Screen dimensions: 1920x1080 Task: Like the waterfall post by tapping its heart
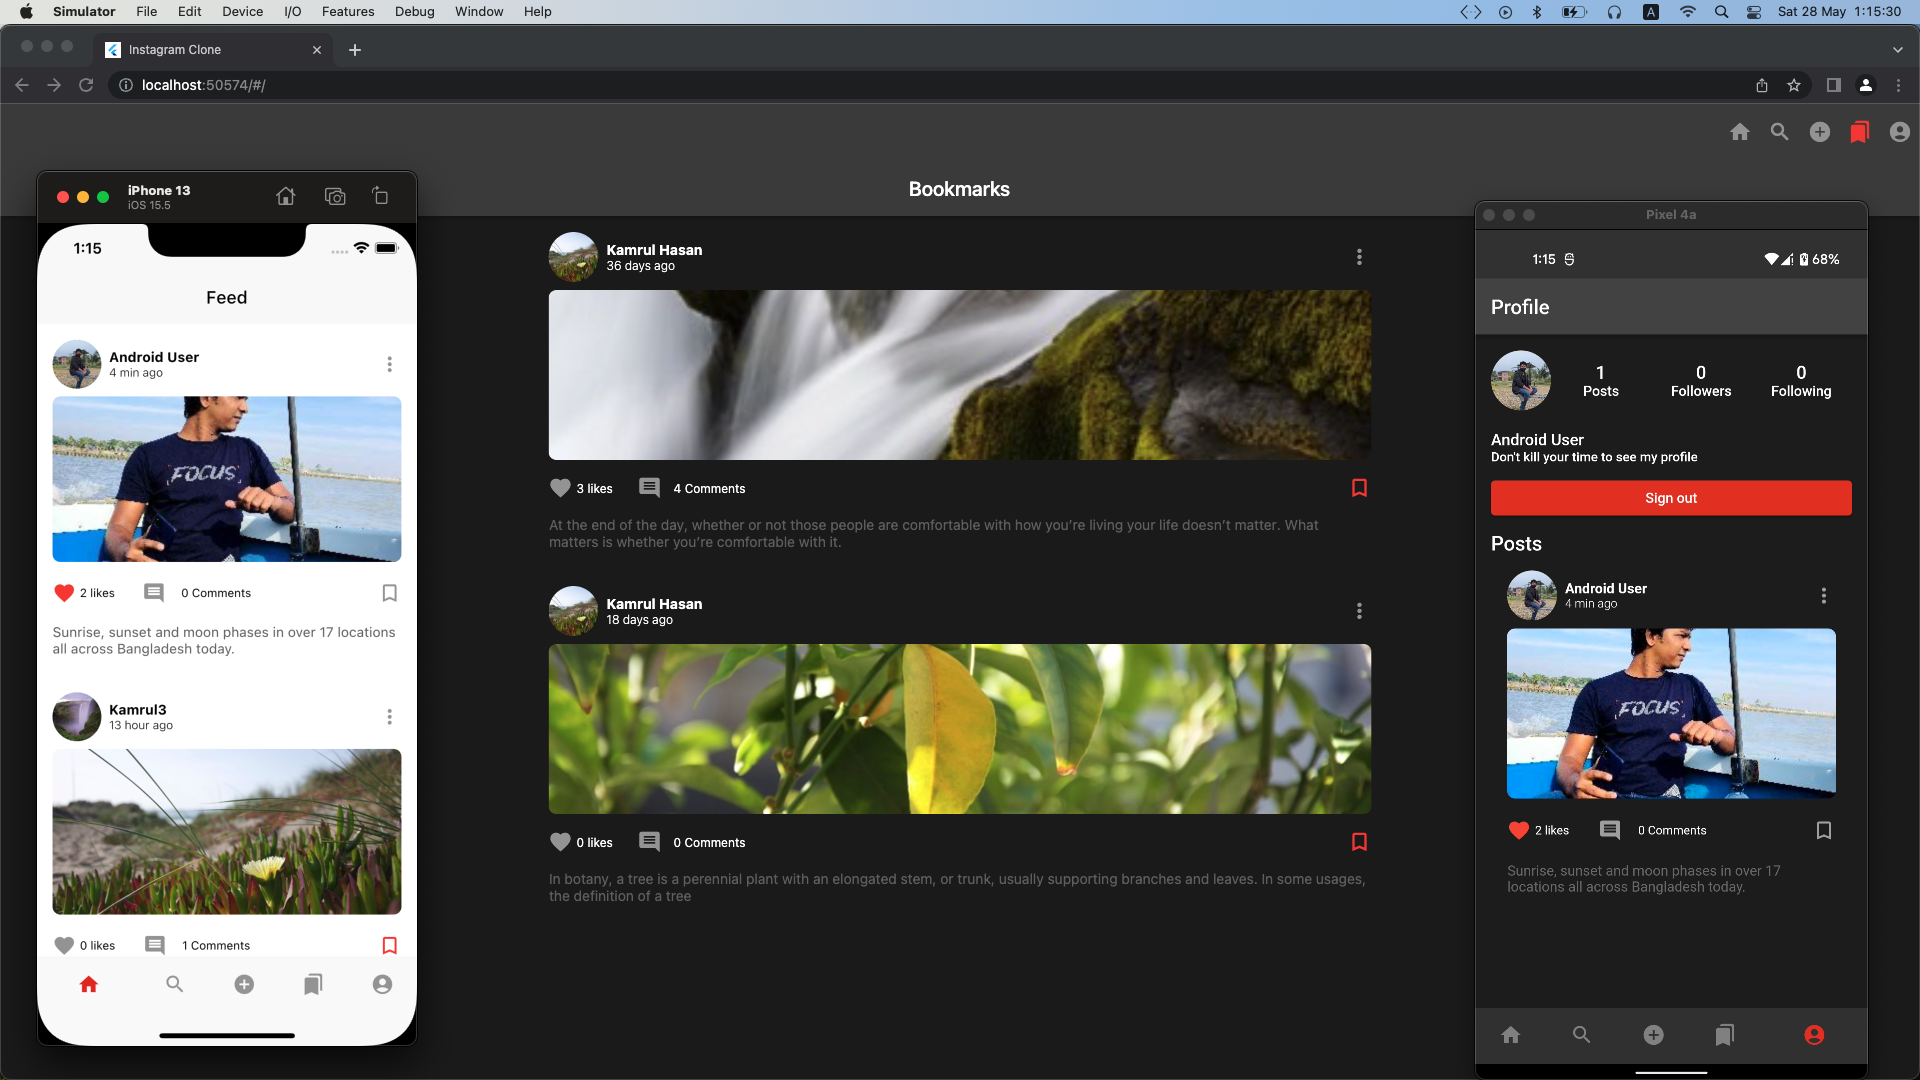coord(559,487)
